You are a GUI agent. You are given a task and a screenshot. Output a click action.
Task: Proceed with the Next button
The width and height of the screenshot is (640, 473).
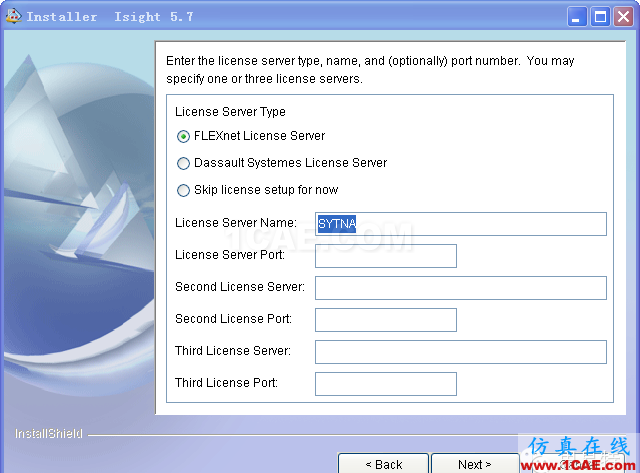tap(475, 464)
